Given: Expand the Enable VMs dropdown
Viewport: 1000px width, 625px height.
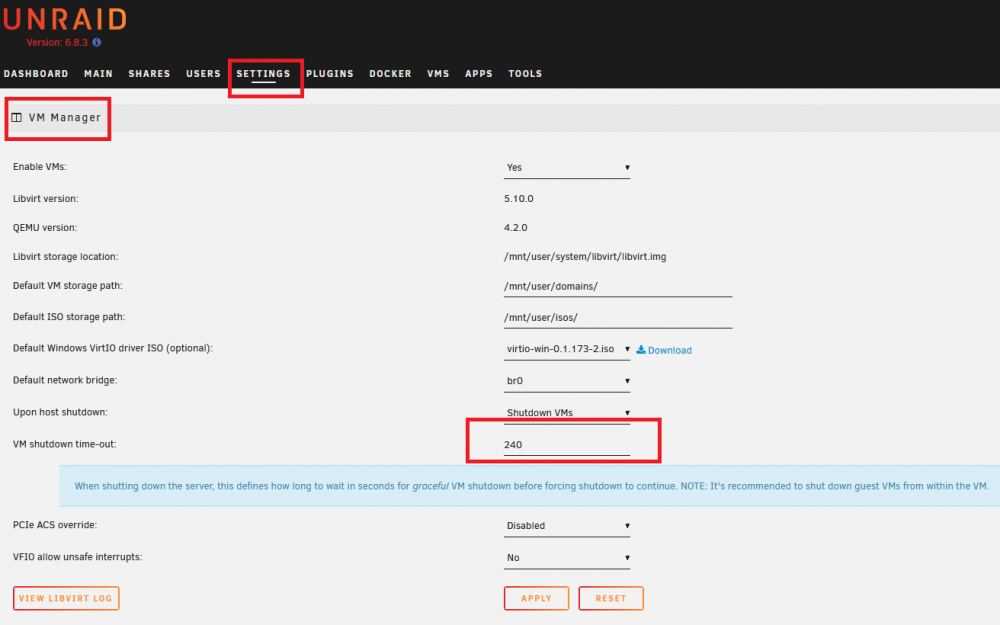Looking at the screenshot, I should 567,168.
